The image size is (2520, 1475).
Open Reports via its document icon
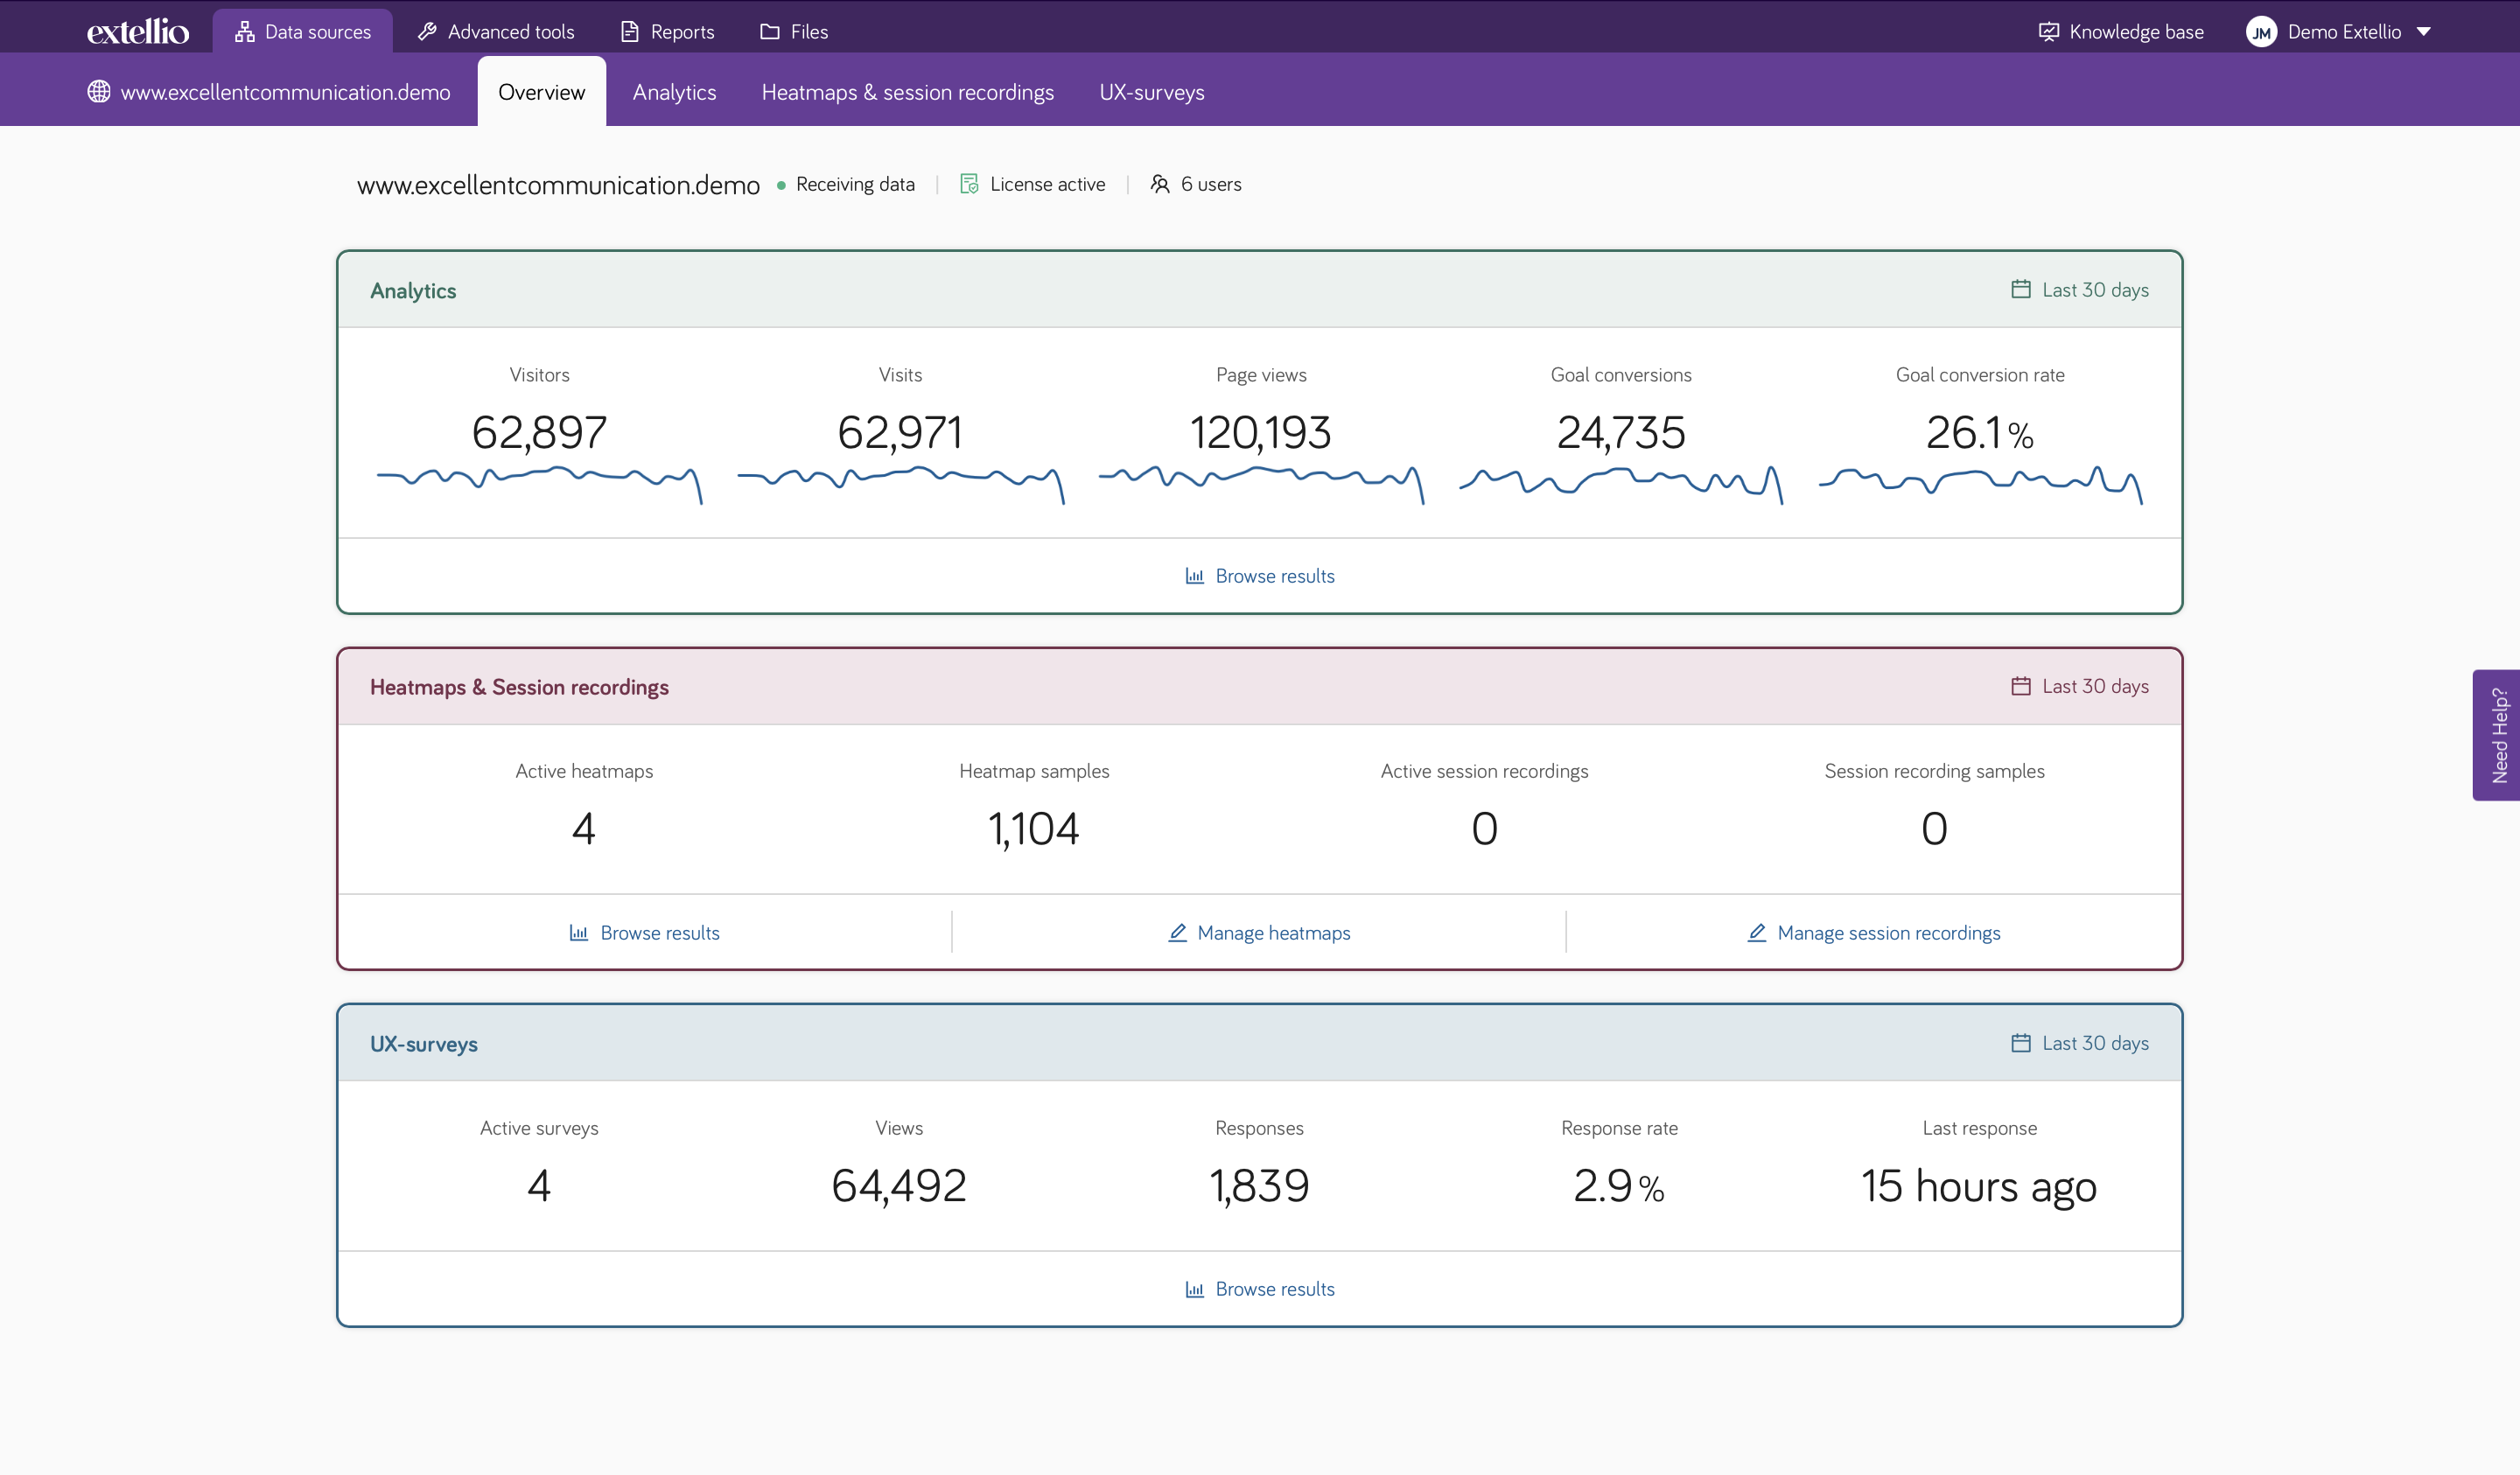click(x=629, y=31)
